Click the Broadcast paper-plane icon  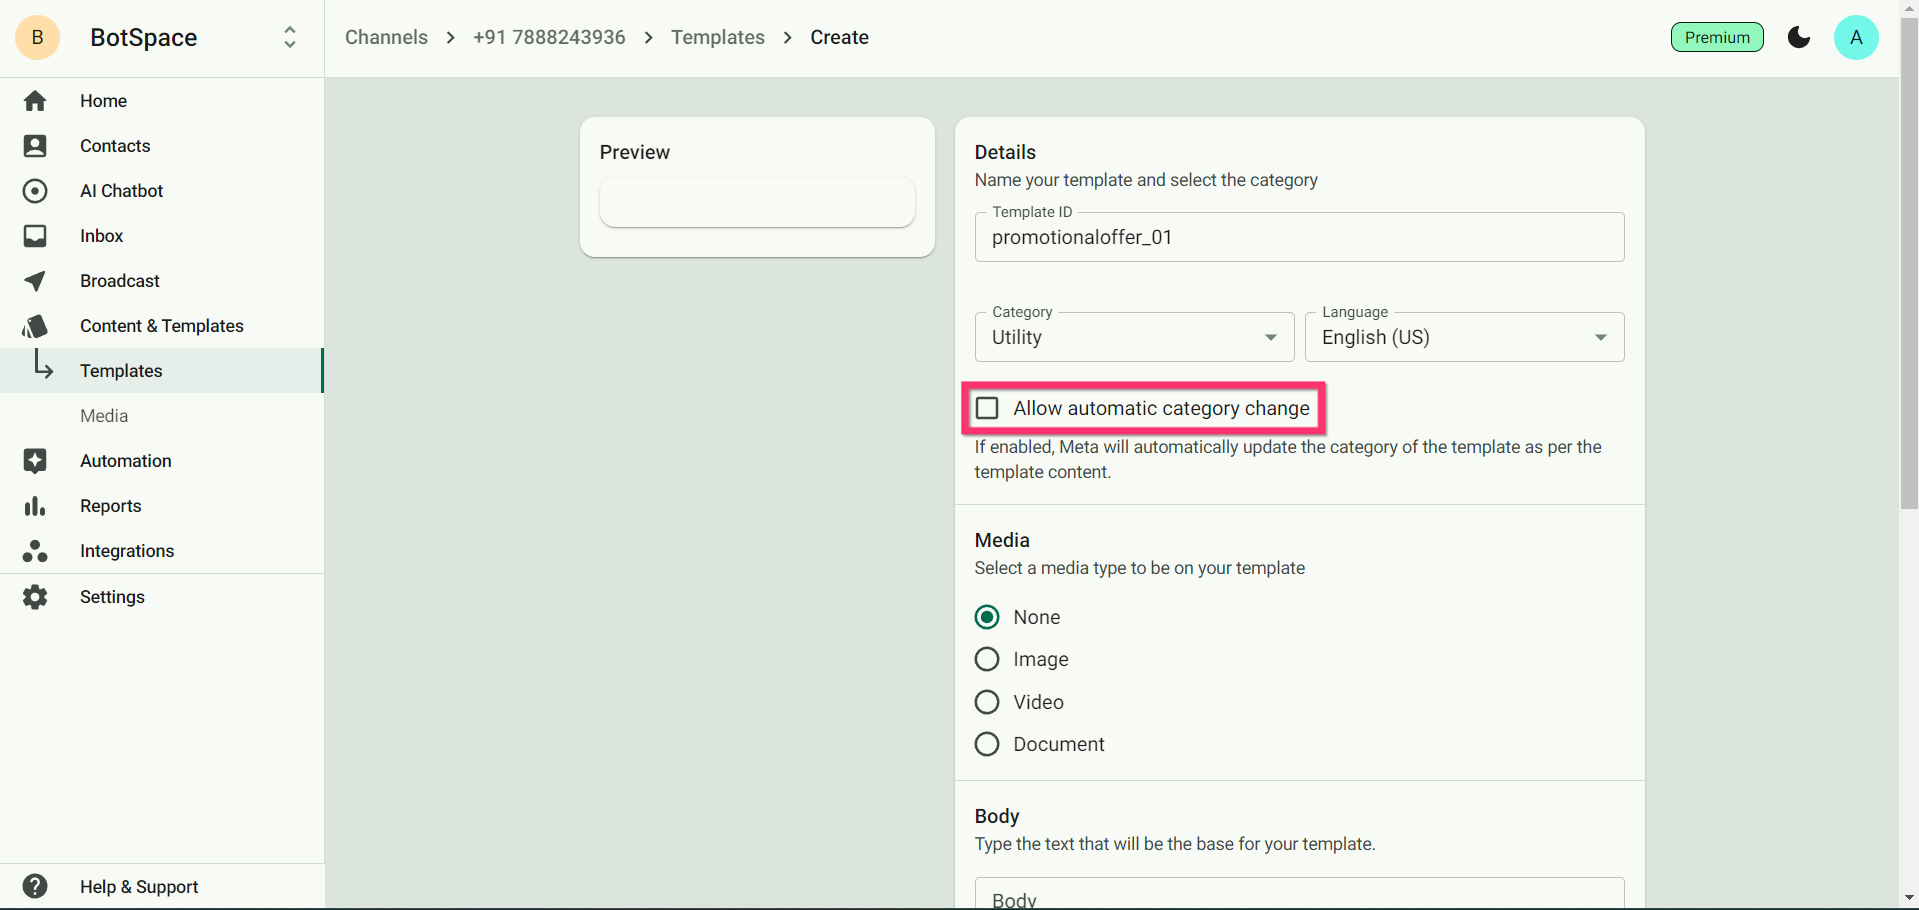tap(35, 281)
